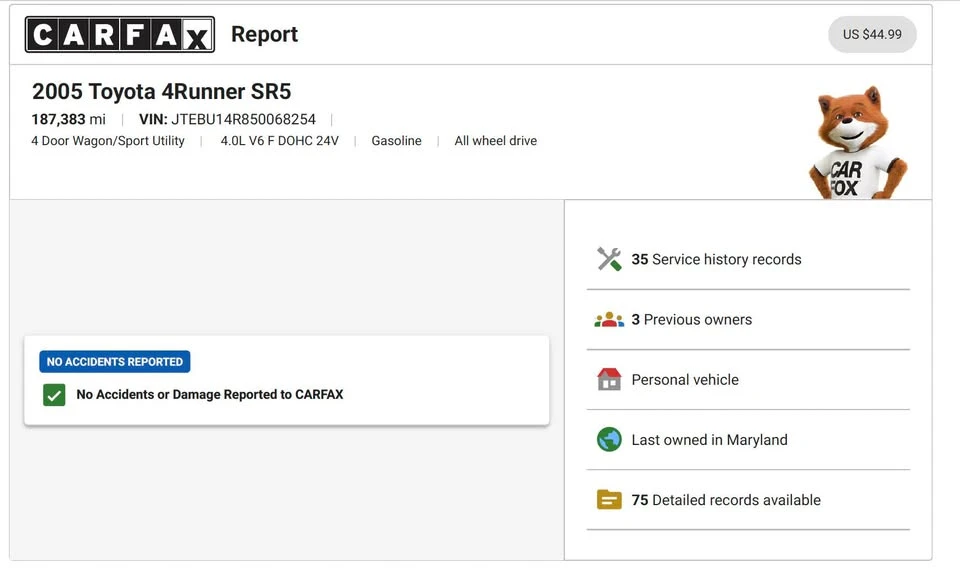Image resolution: width=960 pixels, height=576 pixels.
Task: Click '4 Door Wagon/Sport Utility' text
Action: (108, 141)
